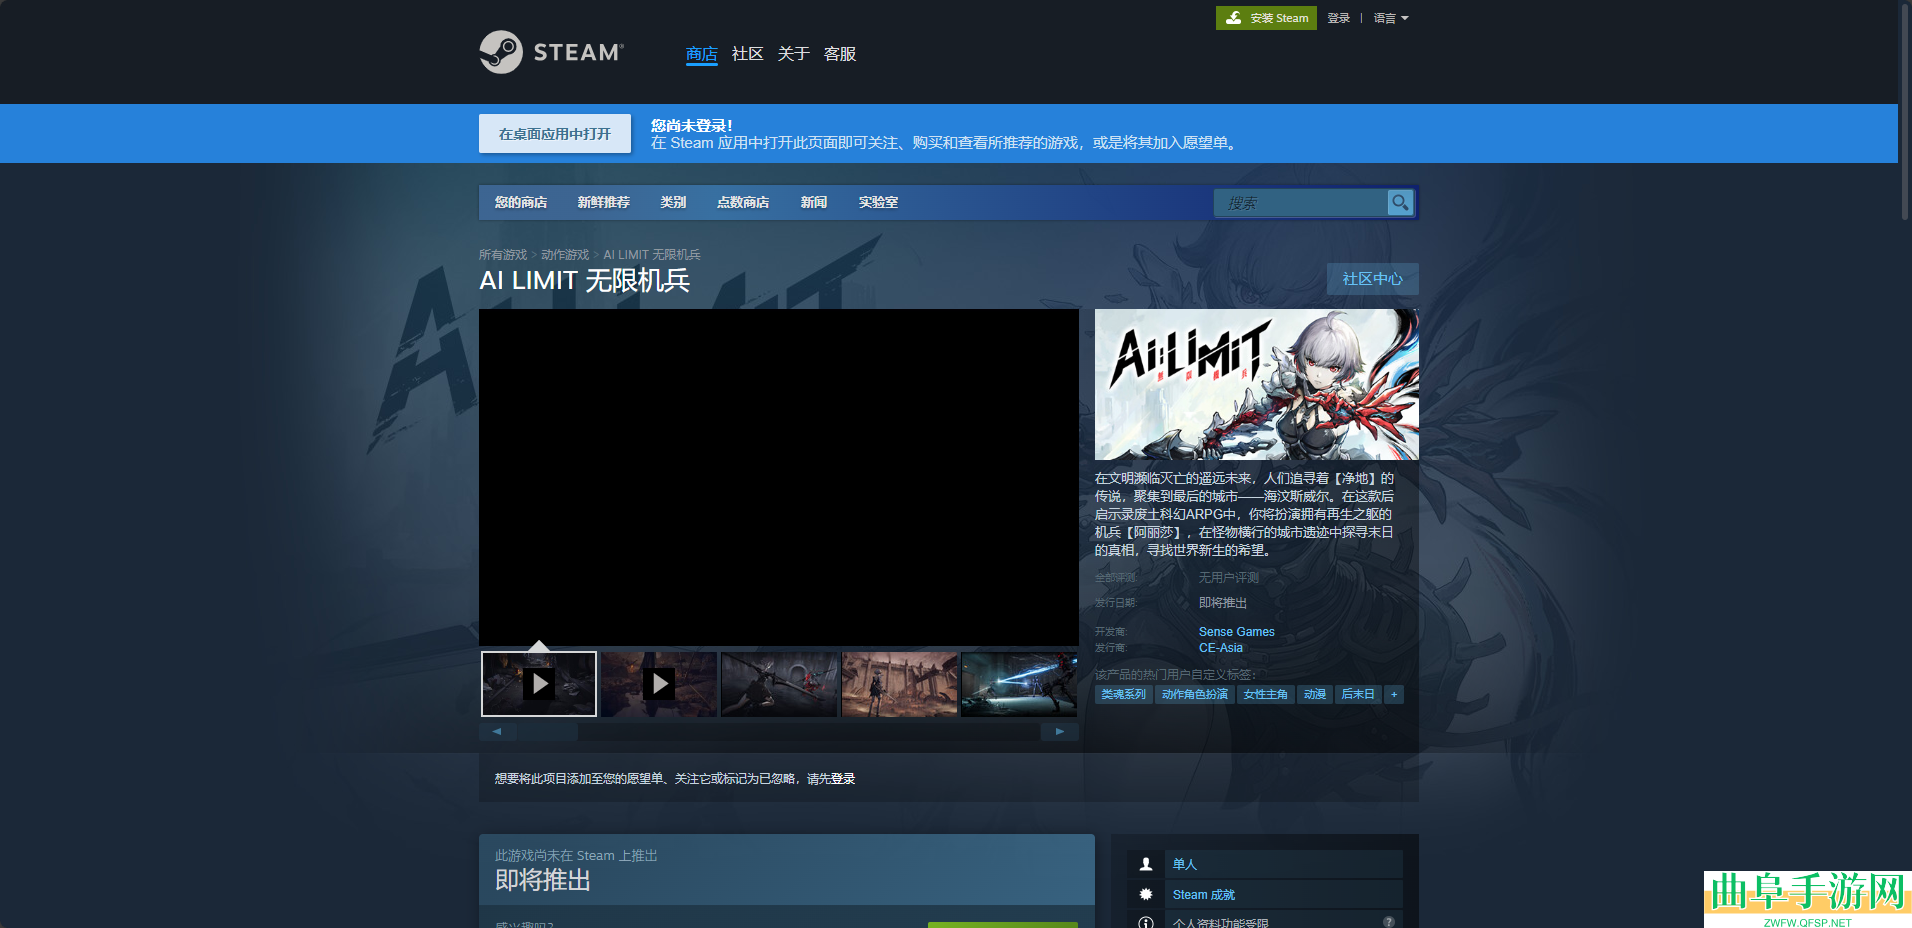Expand the 您的商店 store menu
Screen dimensions: 1912x928
click(521, 202)
